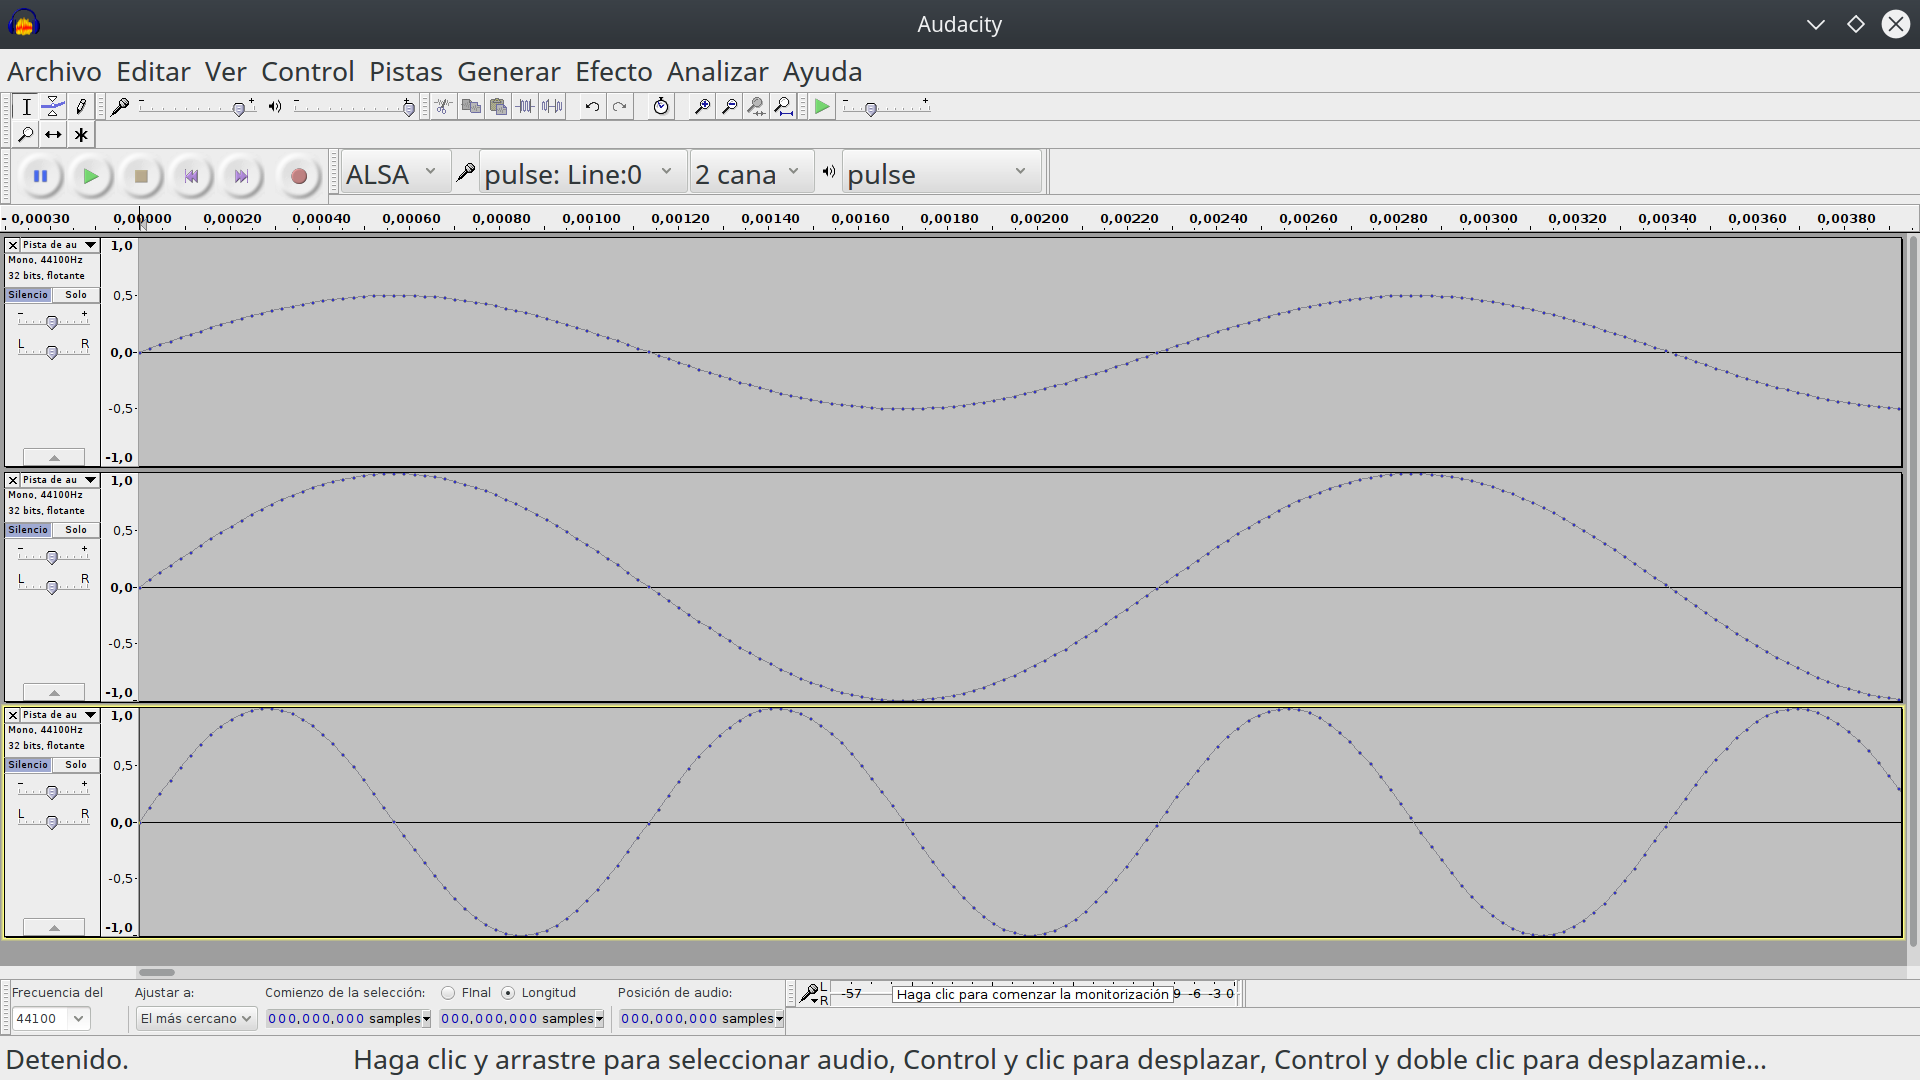Select the Time Shift arrows tool
Screen dimensions: 1920x1080
53,135
